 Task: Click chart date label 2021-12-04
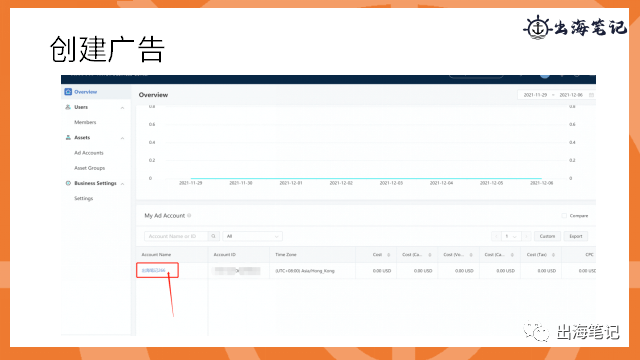[x=441, y=183]
